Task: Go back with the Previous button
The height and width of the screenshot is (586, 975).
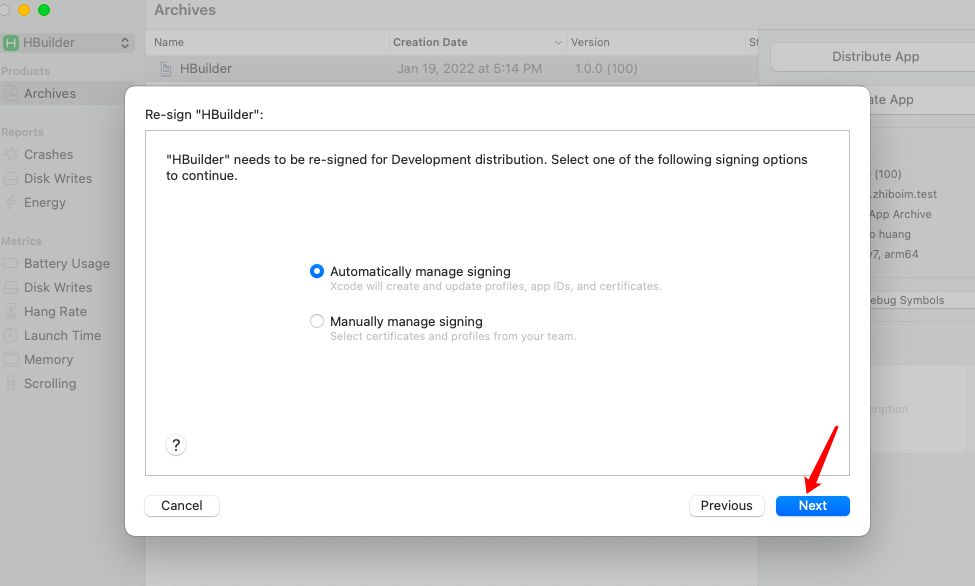Action: point(726,506)
